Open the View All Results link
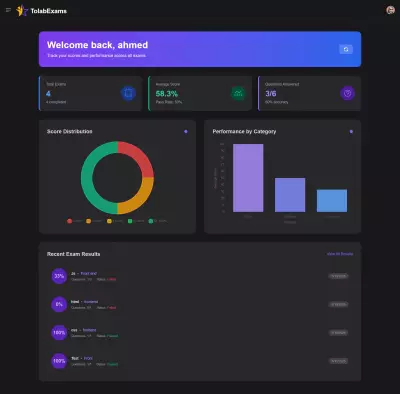The width and height of the screenshot is (400, 394). pos(340,254)
